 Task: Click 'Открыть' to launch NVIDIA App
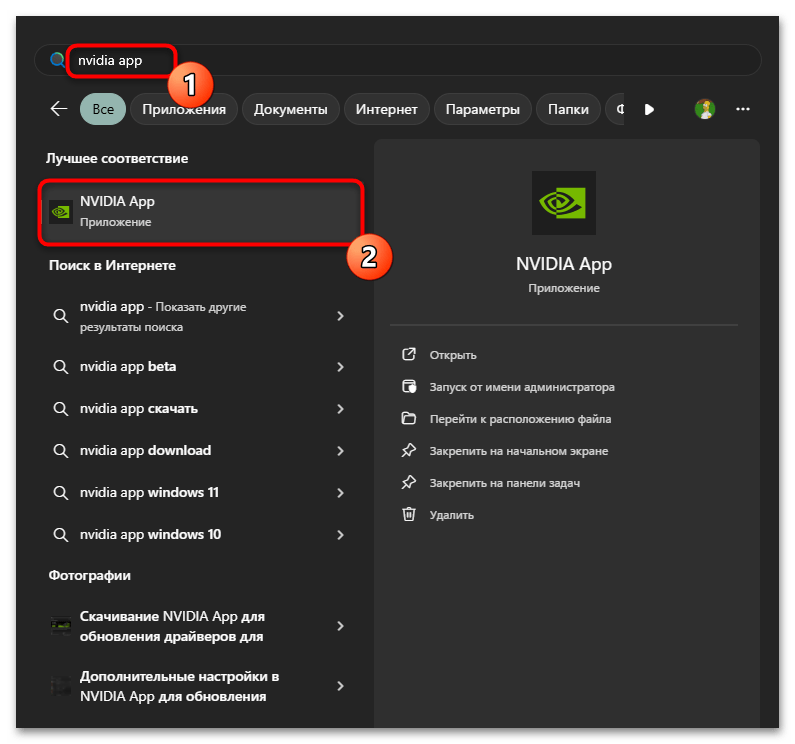453,355
